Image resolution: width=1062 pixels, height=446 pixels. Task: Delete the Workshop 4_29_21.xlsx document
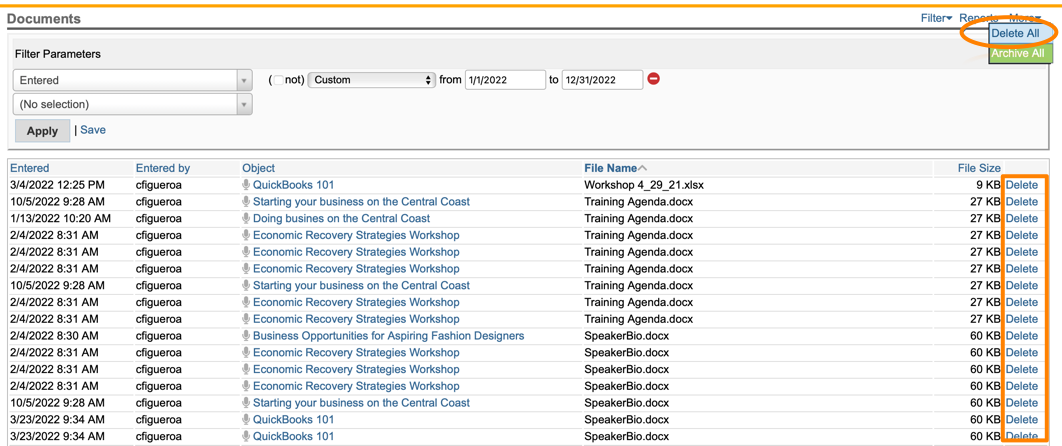point(1022,185)
